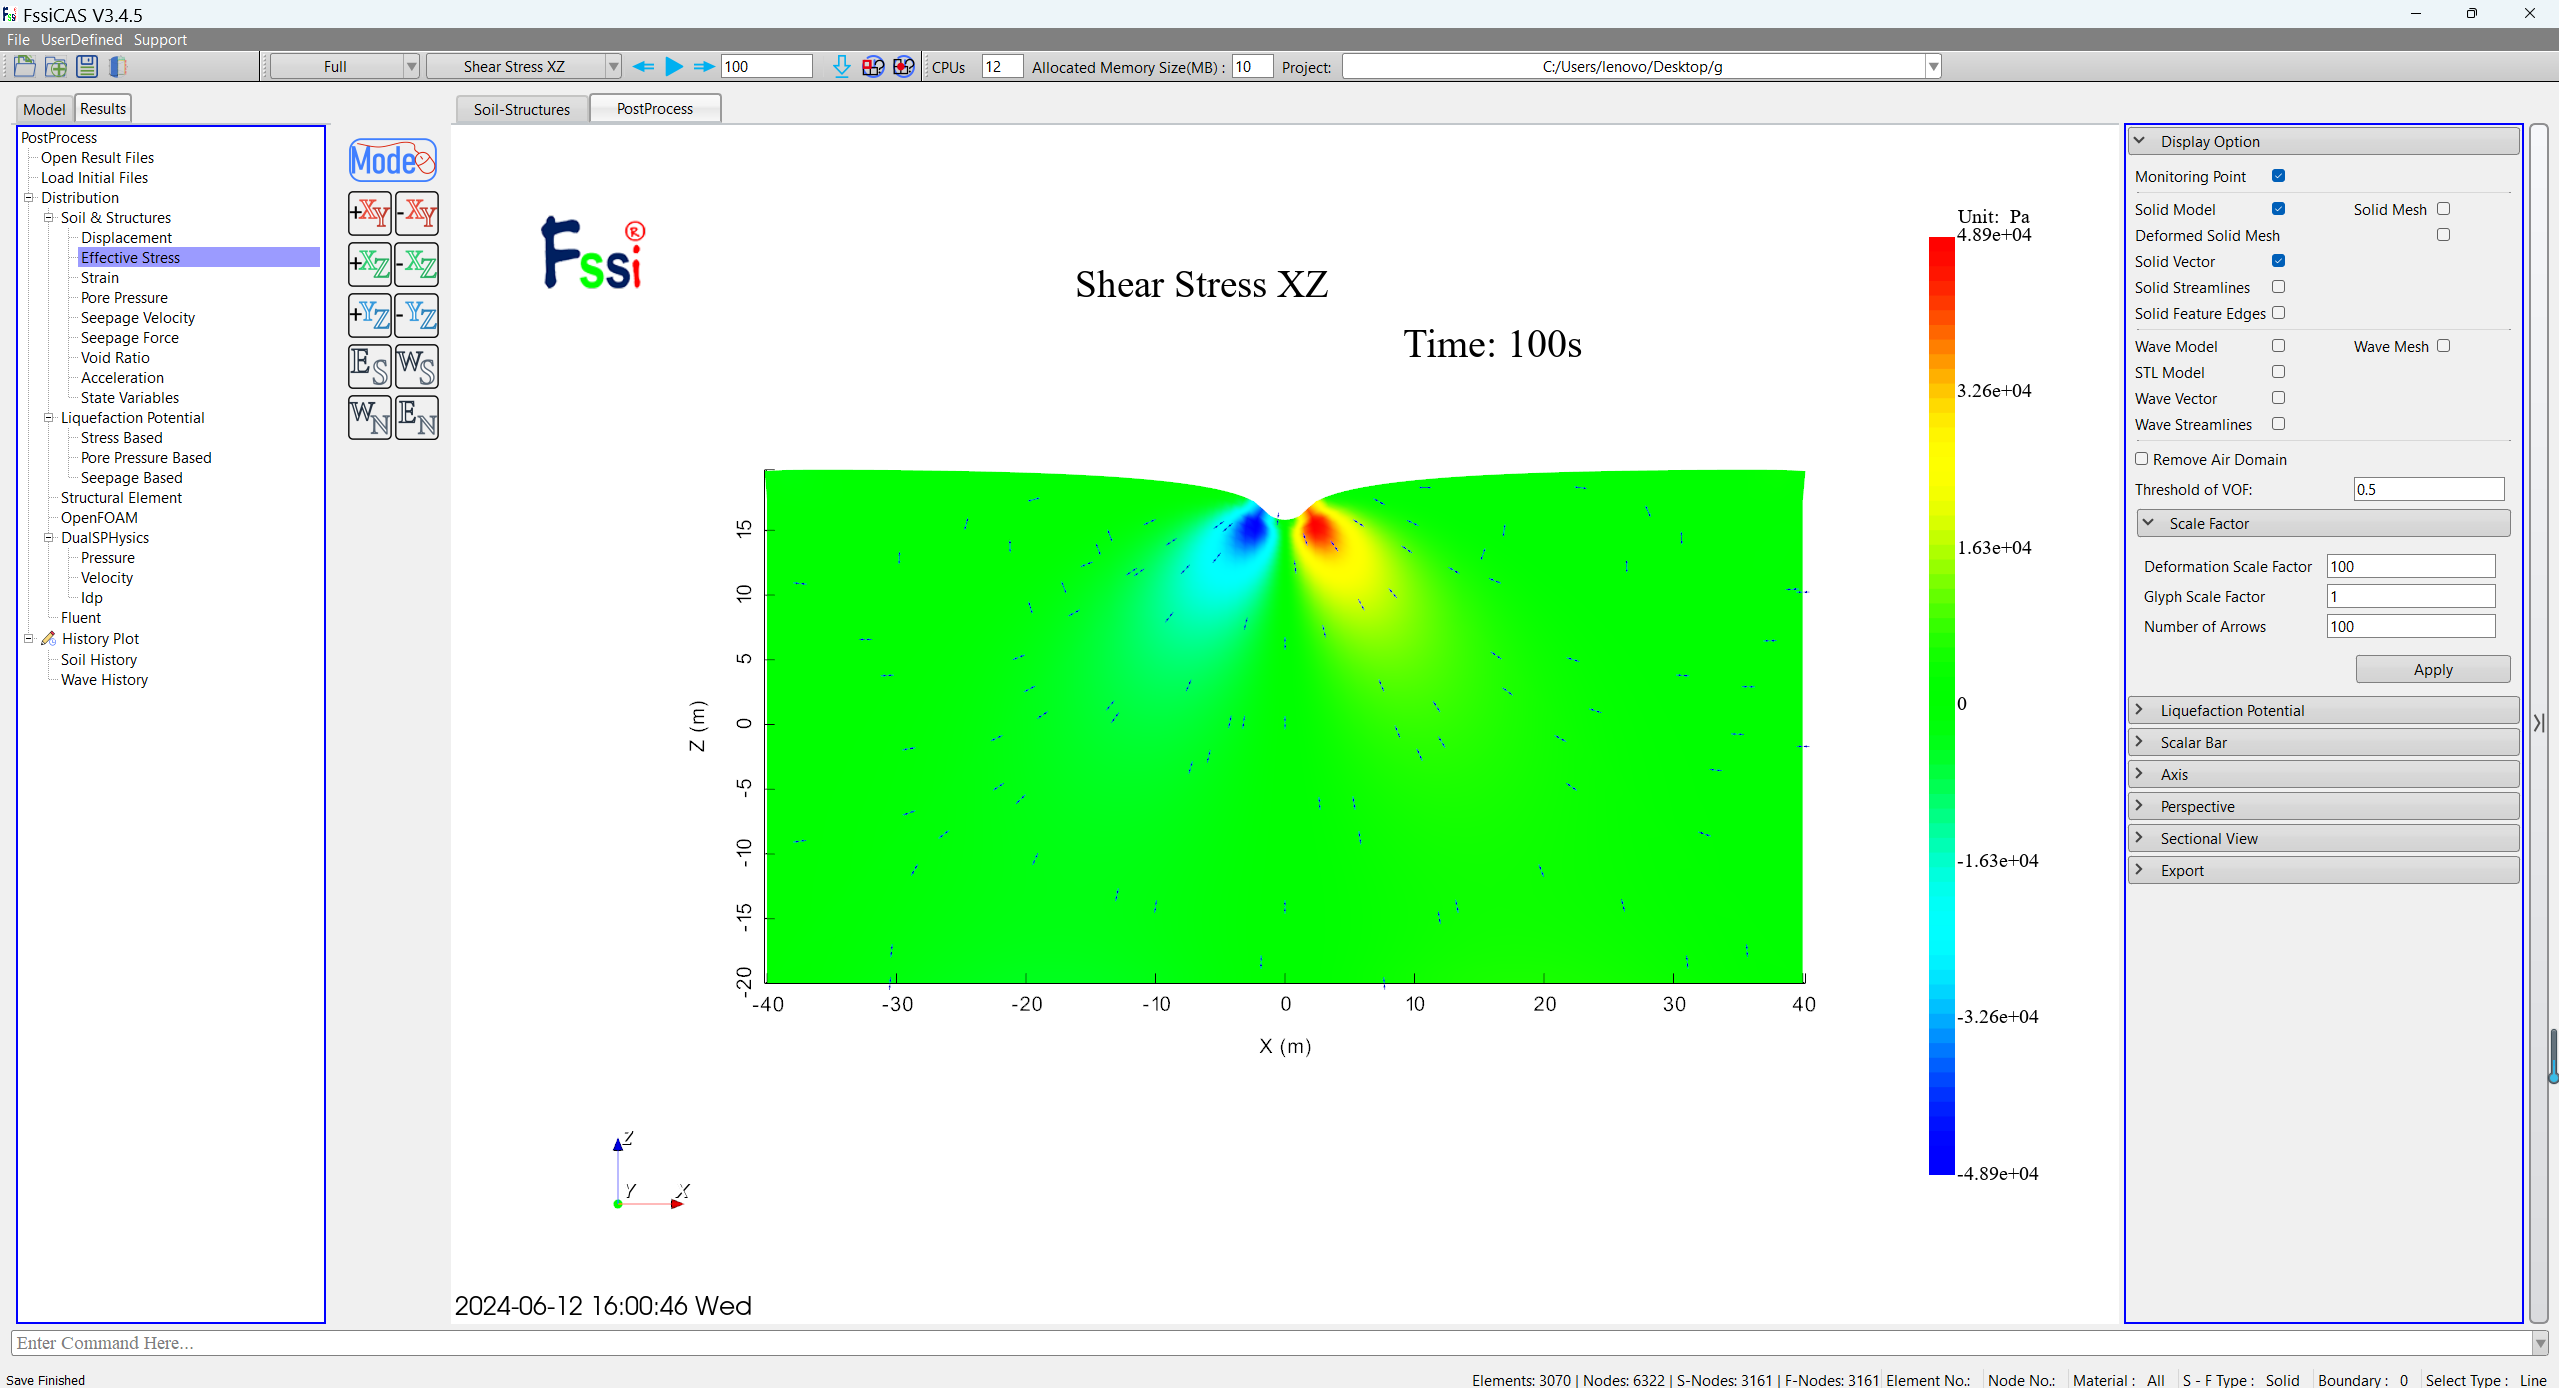Screen dimensions: 2559x1388
Task: Set view to -YZ plane
Action: coord(417,315)
